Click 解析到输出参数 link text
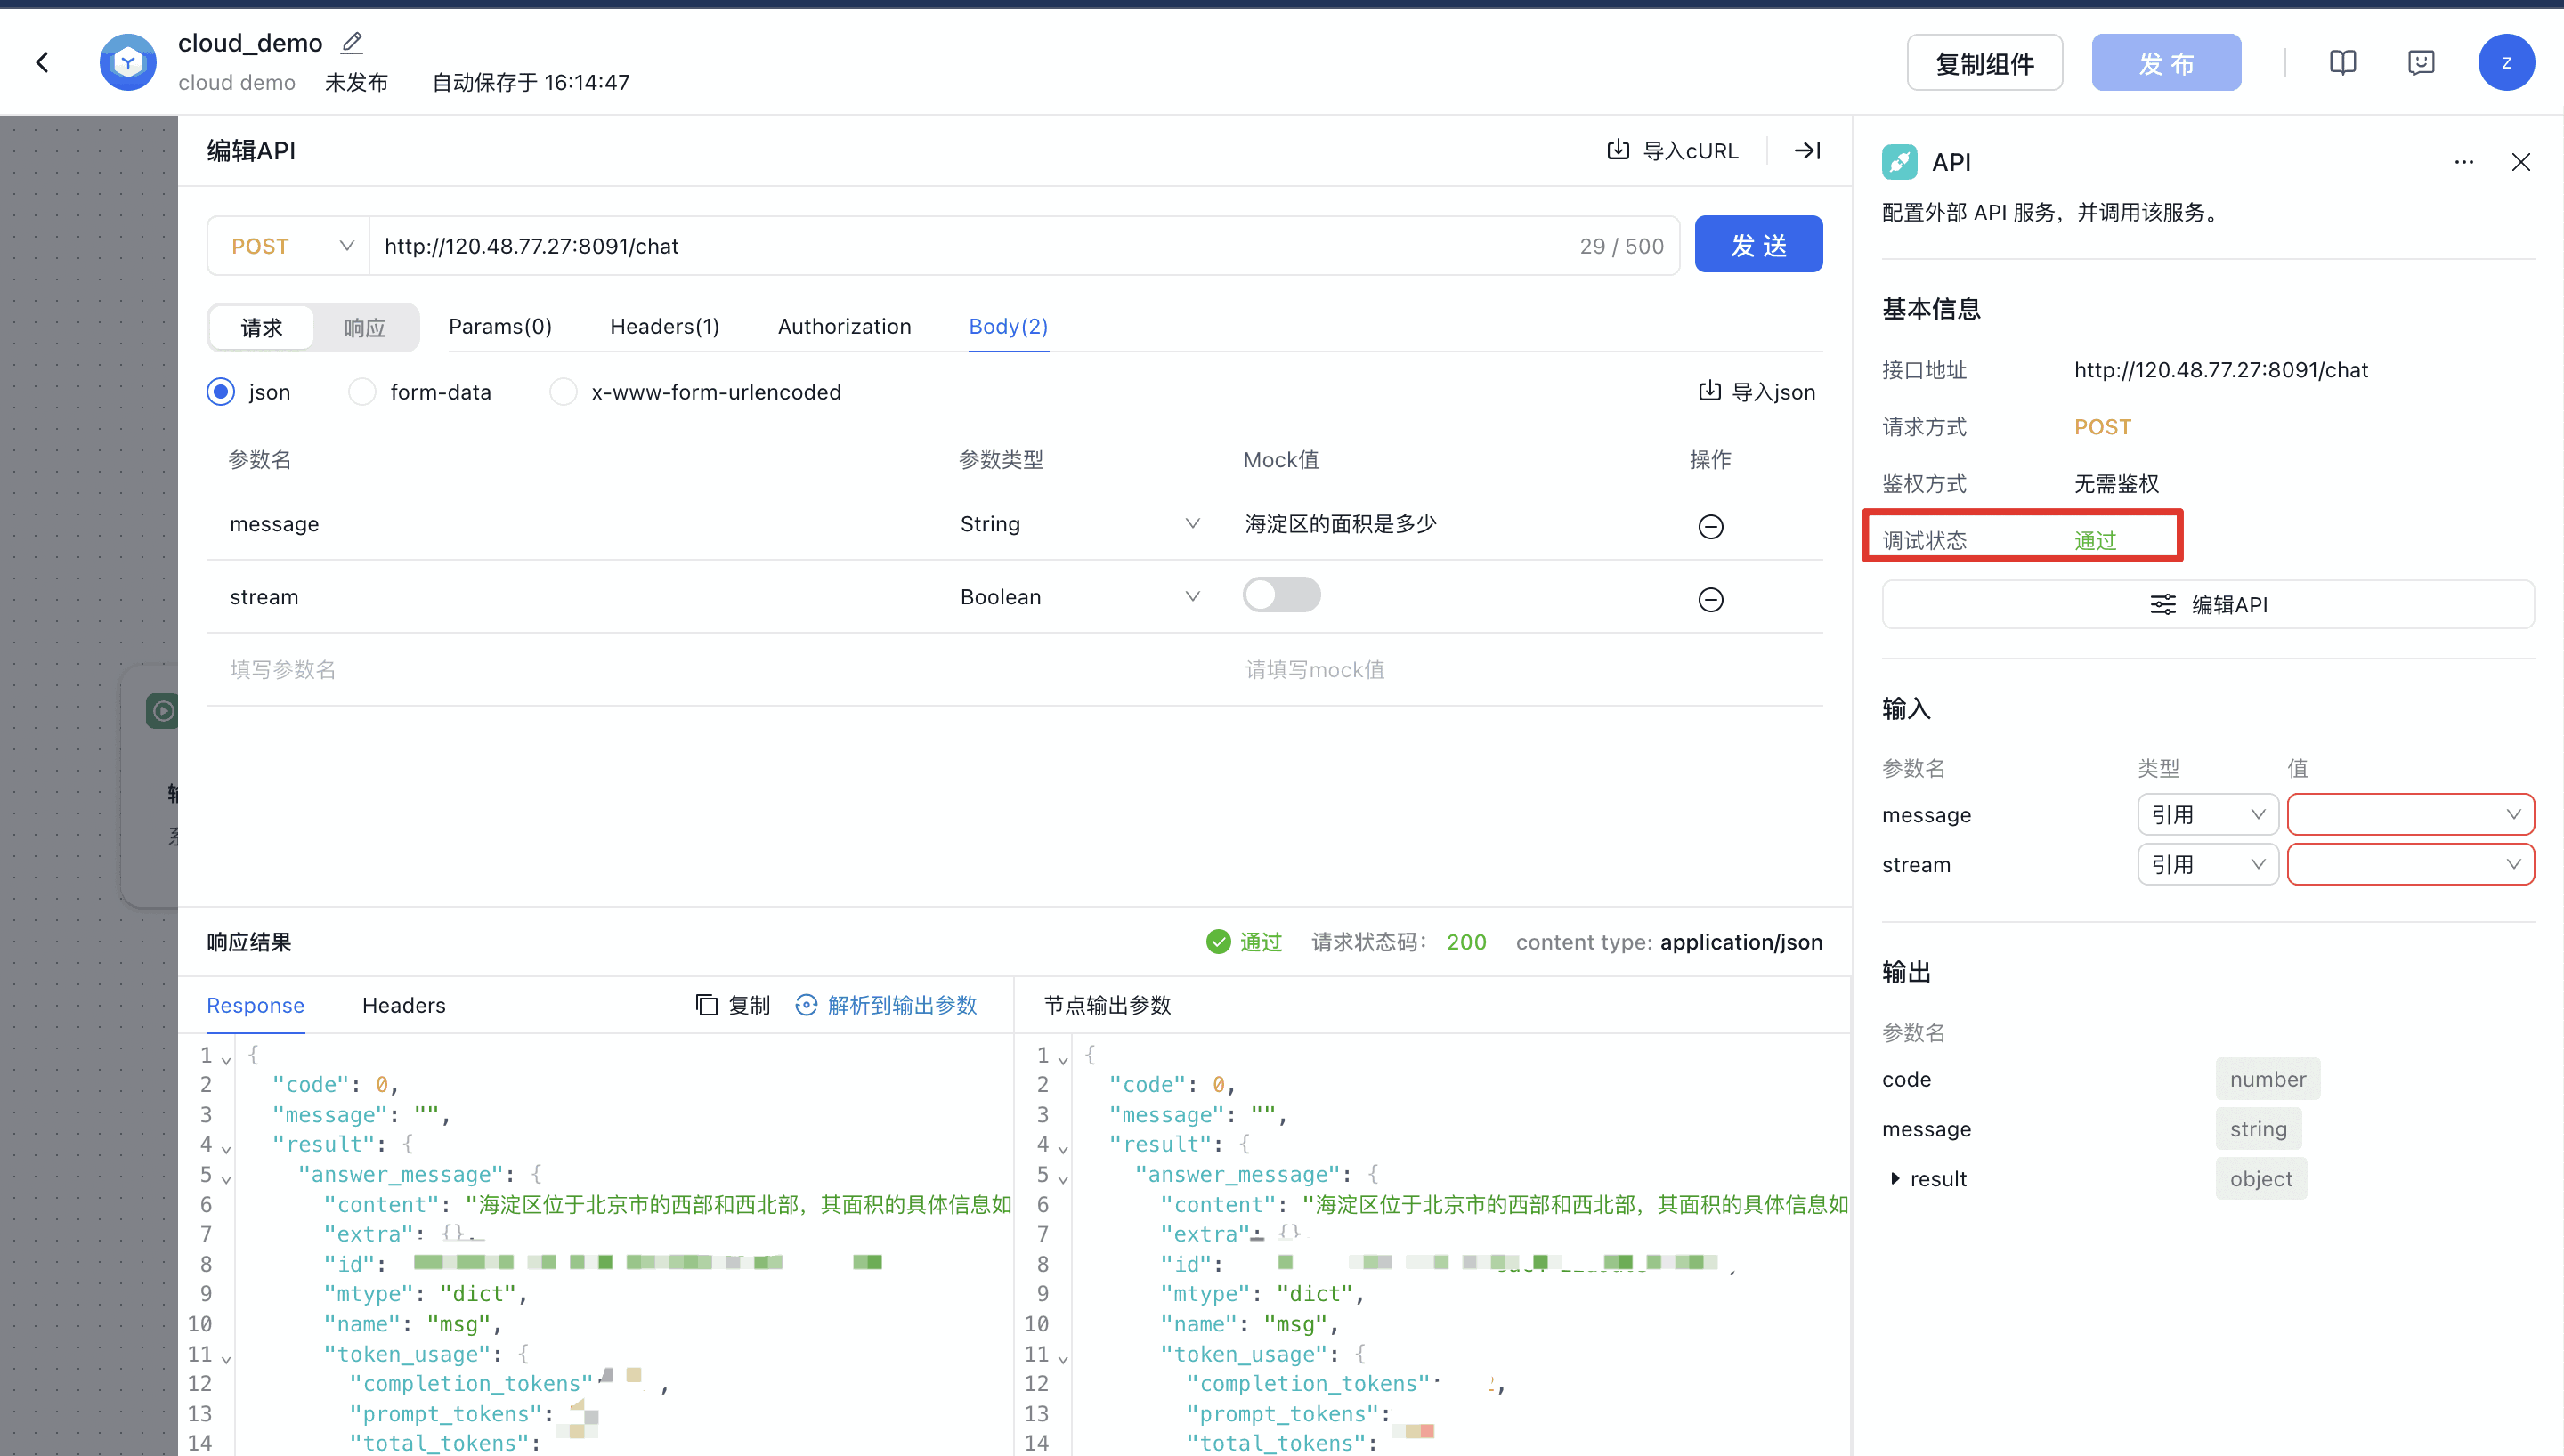This screenshot has width=2564, height=1456. tap(902, 1005)
